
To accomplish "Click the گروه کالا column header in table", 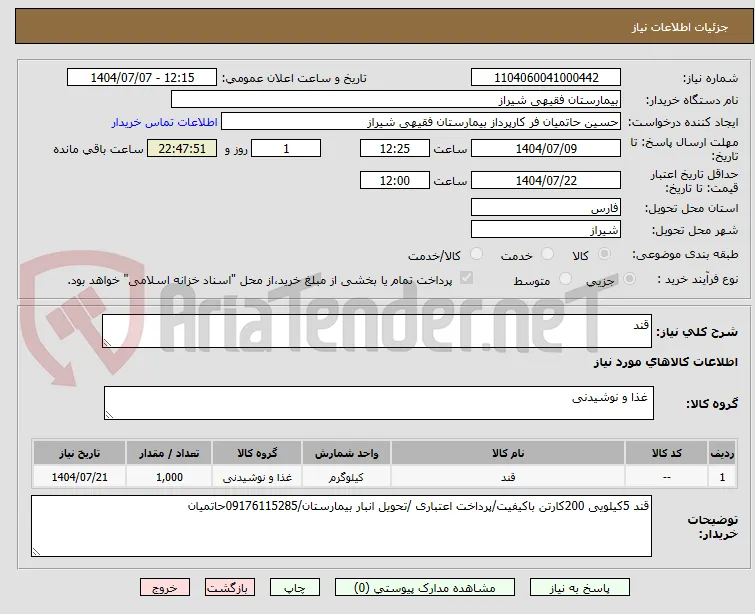I will [x=257, y=453].
